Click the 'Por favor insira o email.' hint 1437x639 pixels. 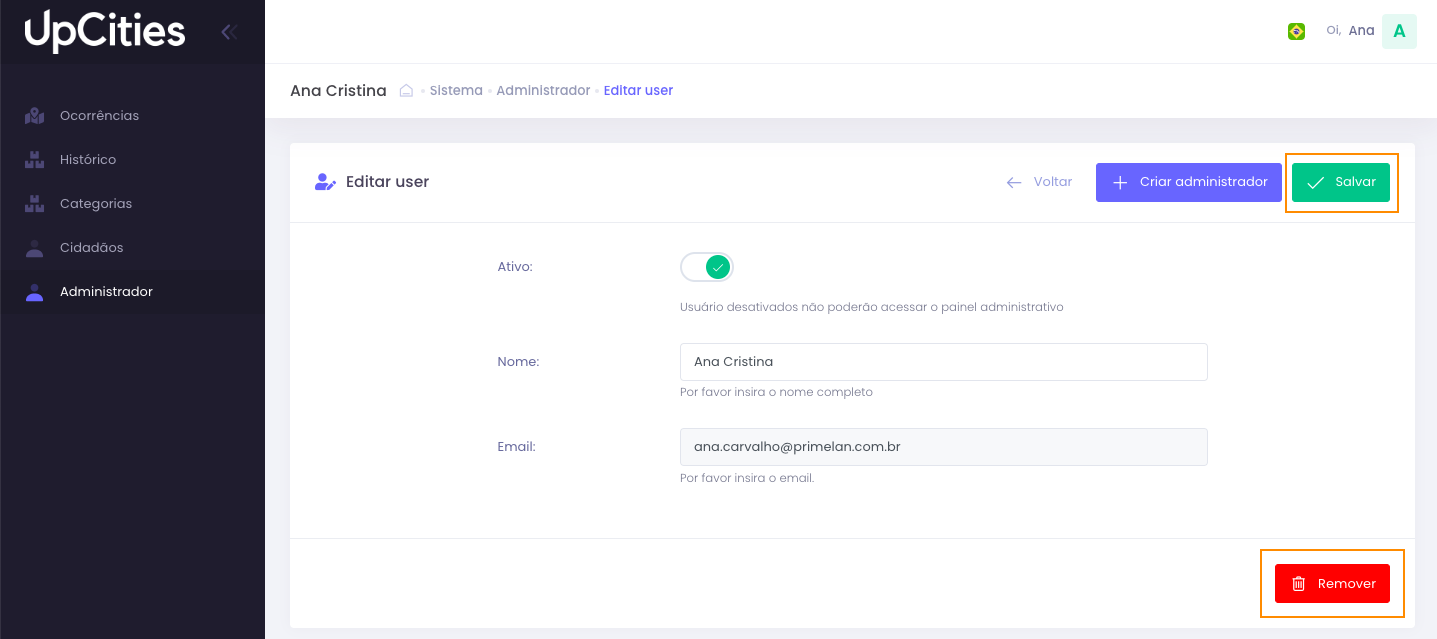coord(747,478)
